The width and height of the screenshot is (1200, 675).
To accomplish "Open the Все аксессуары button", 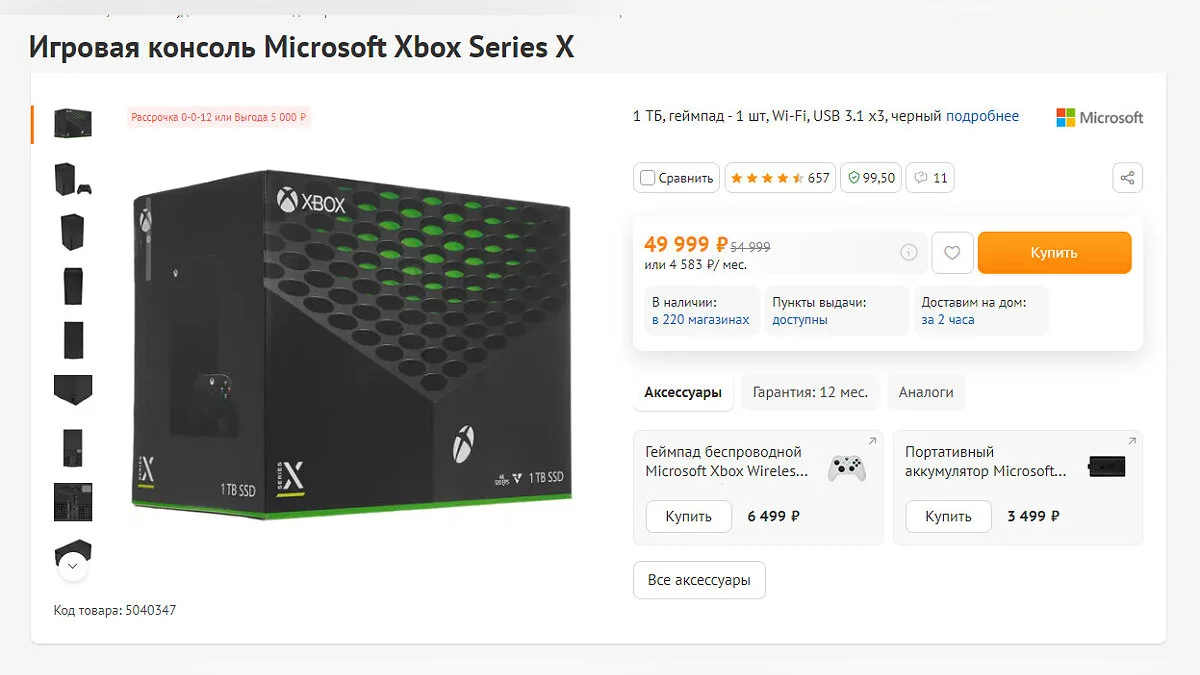I will (x=699, y=580).
